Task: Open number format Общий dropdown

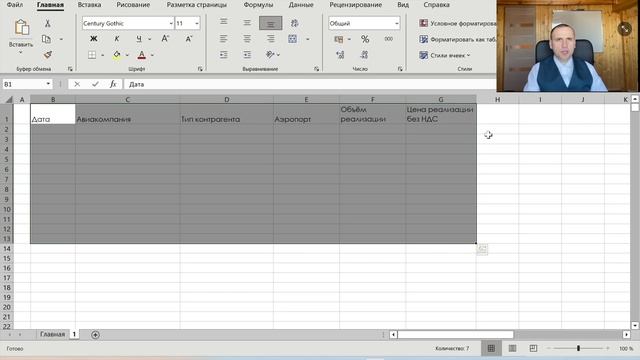Action: pos(396,24)
